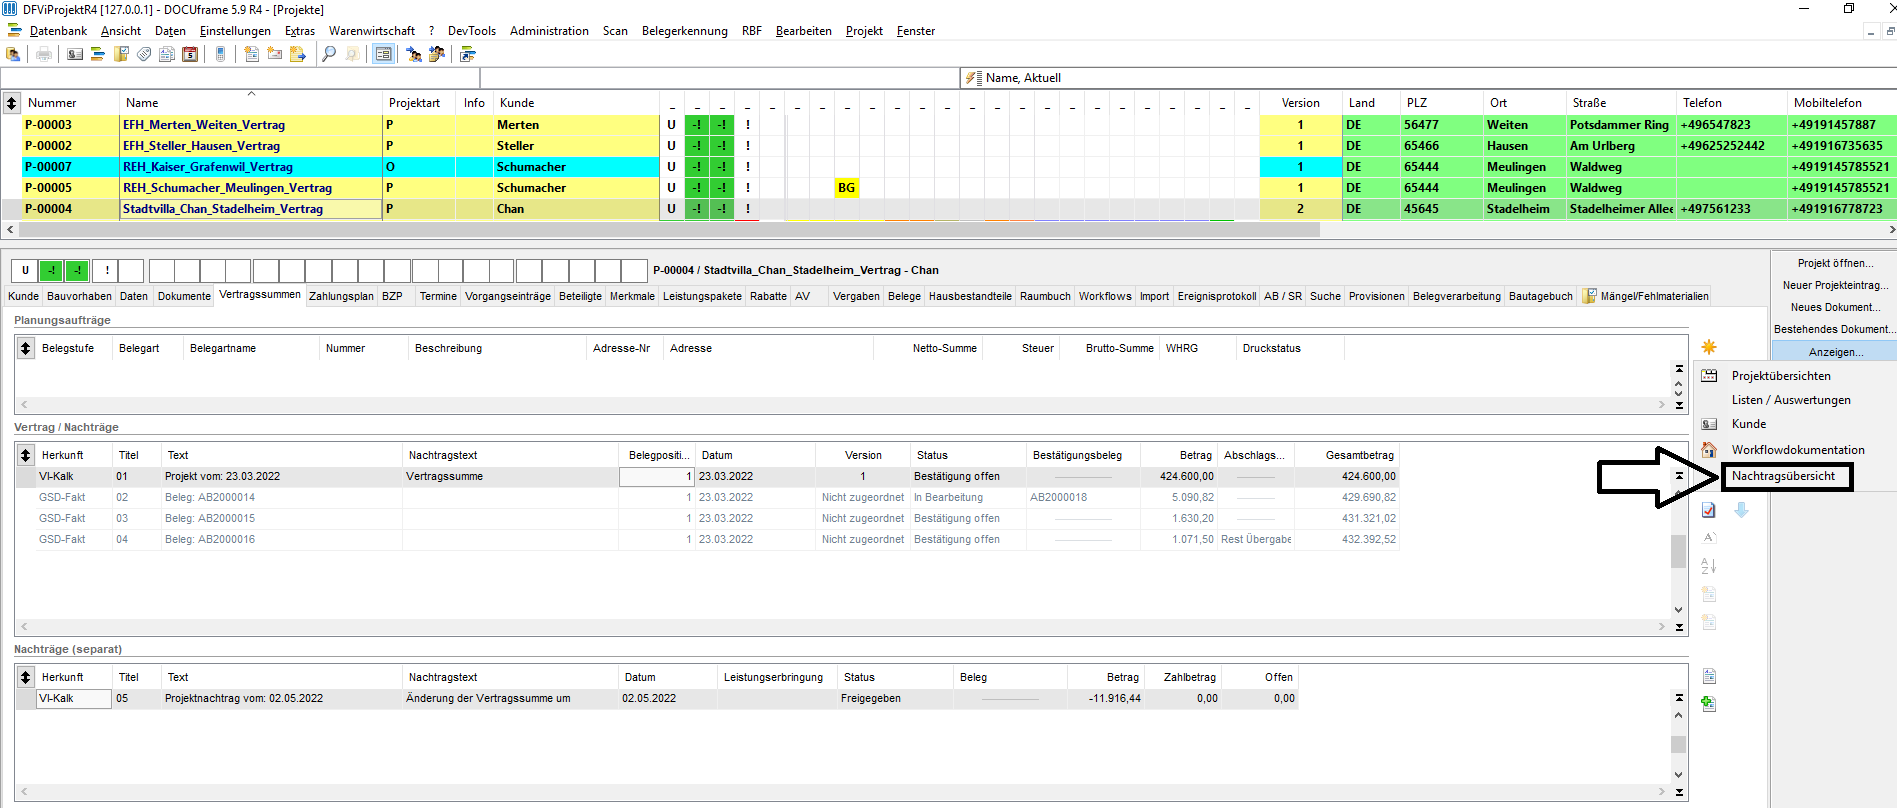Click the Bestehendes Dokument... button
This screenshot has width=1897, height=808.
point(1835,329)
